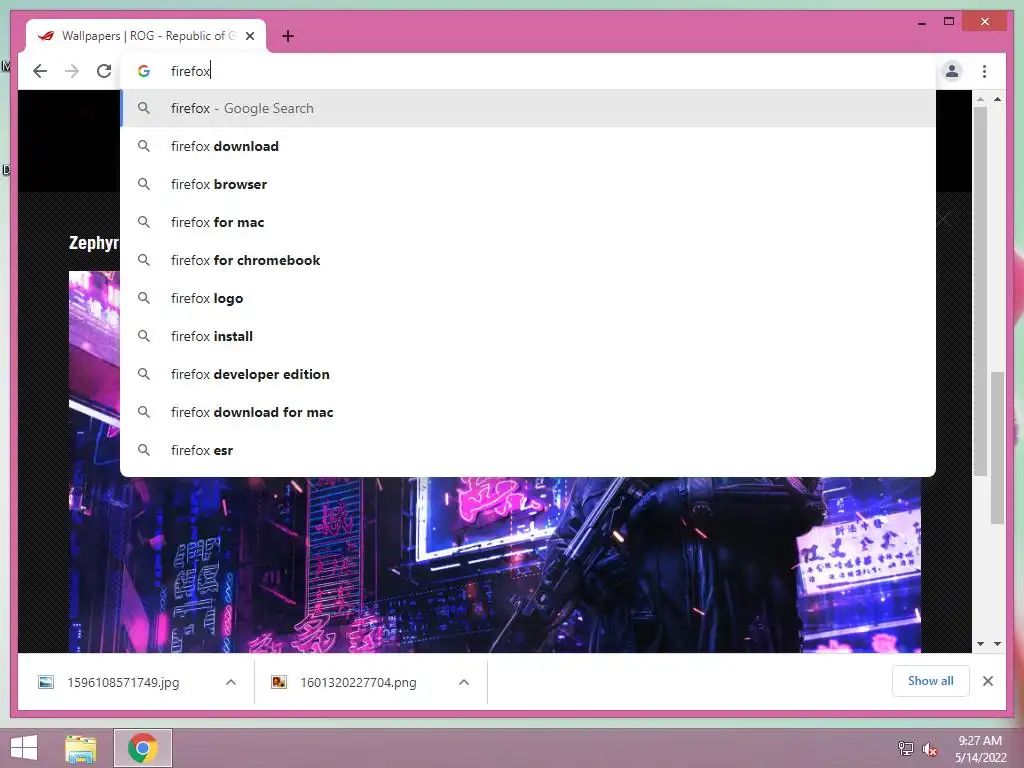Expand options for 1596108571749.jpg download
Screen dimensions: 1024x768
(x=231, y=682)
